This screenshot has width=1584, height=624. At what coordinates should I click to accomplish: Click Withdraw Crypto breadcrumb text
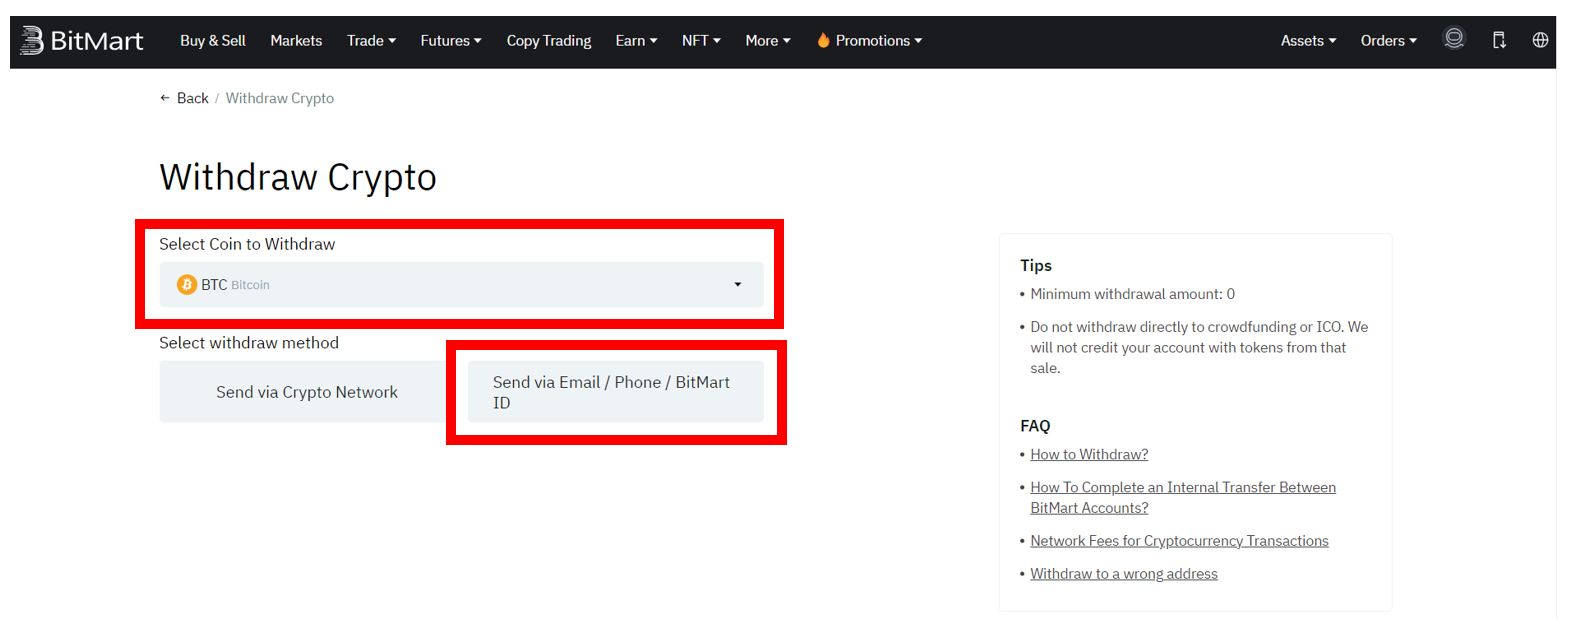[280, 98]
